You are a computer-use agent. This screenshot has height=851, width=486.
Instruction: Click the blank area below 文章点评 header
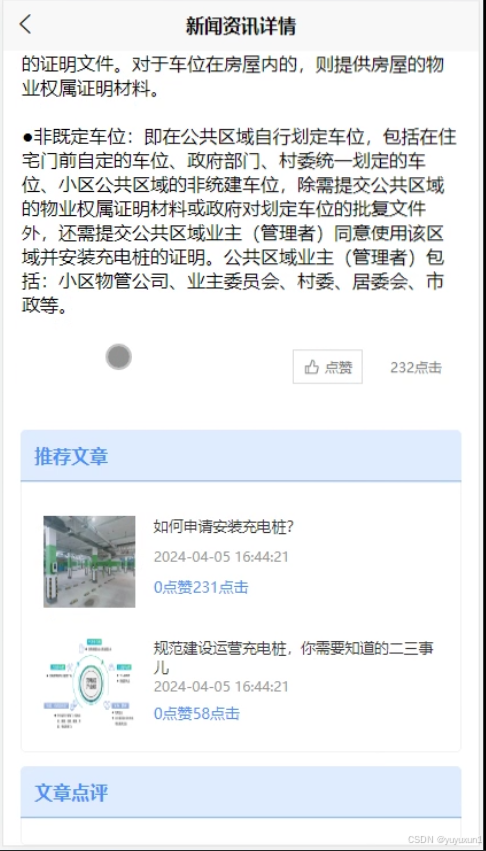(241, 830)
